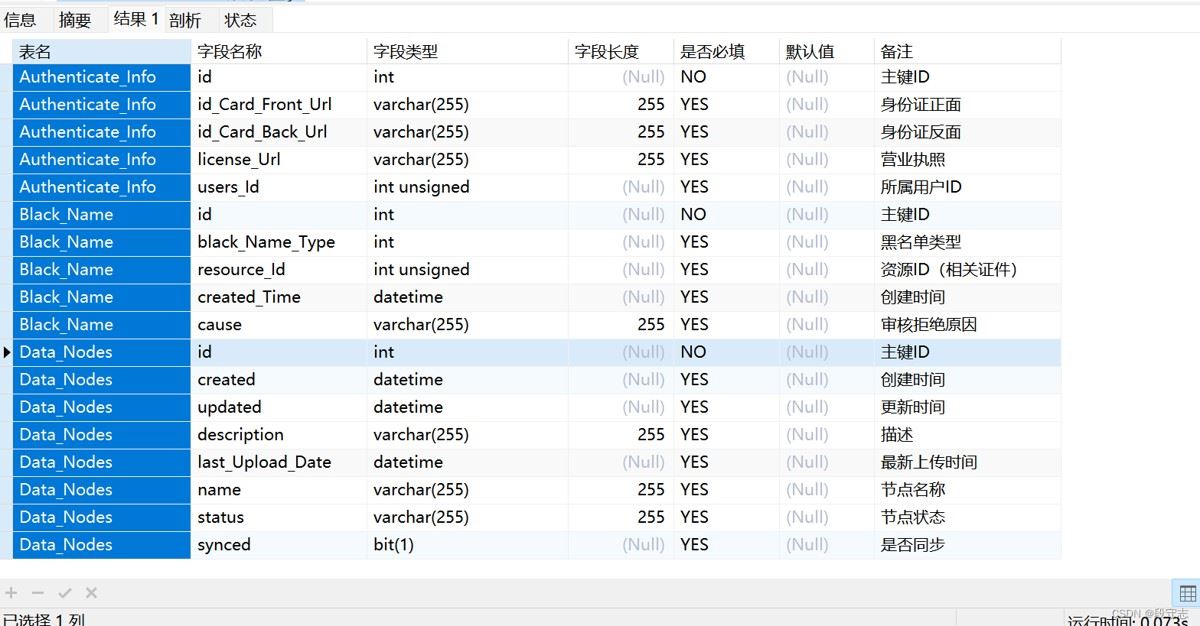The image size is (1200, 626).
Task: Click the delete record minus icon
Action: (x=38, y=593)
